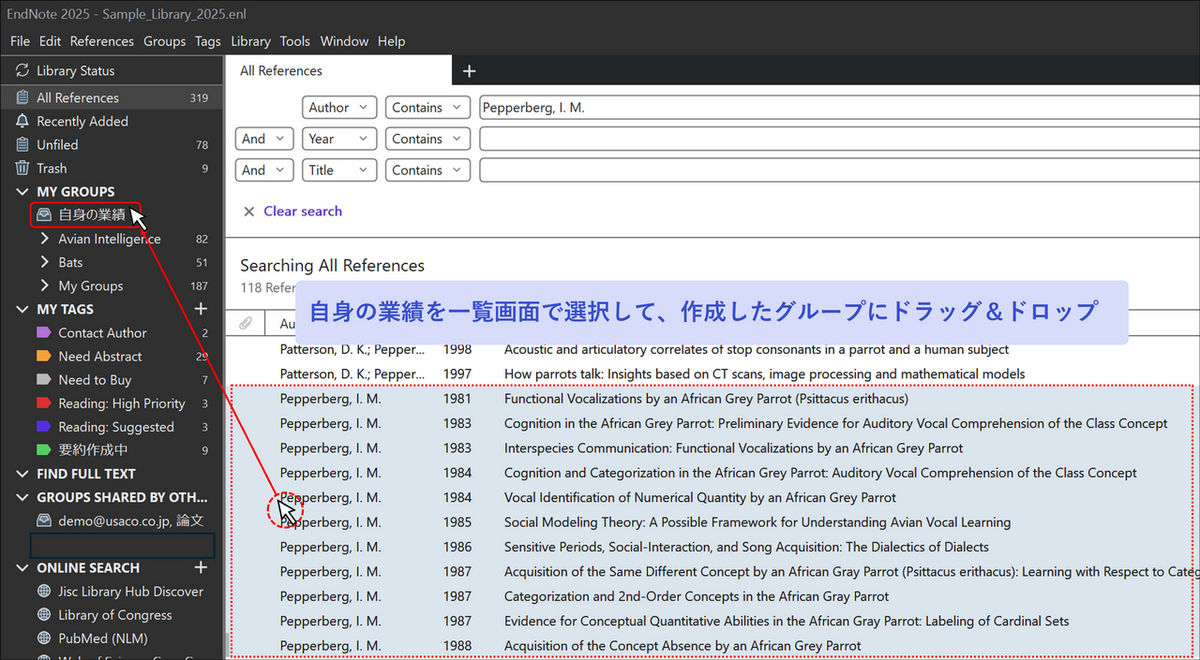Select the All References tab
Screen dimensions: 1200x660
coord(338,71)
